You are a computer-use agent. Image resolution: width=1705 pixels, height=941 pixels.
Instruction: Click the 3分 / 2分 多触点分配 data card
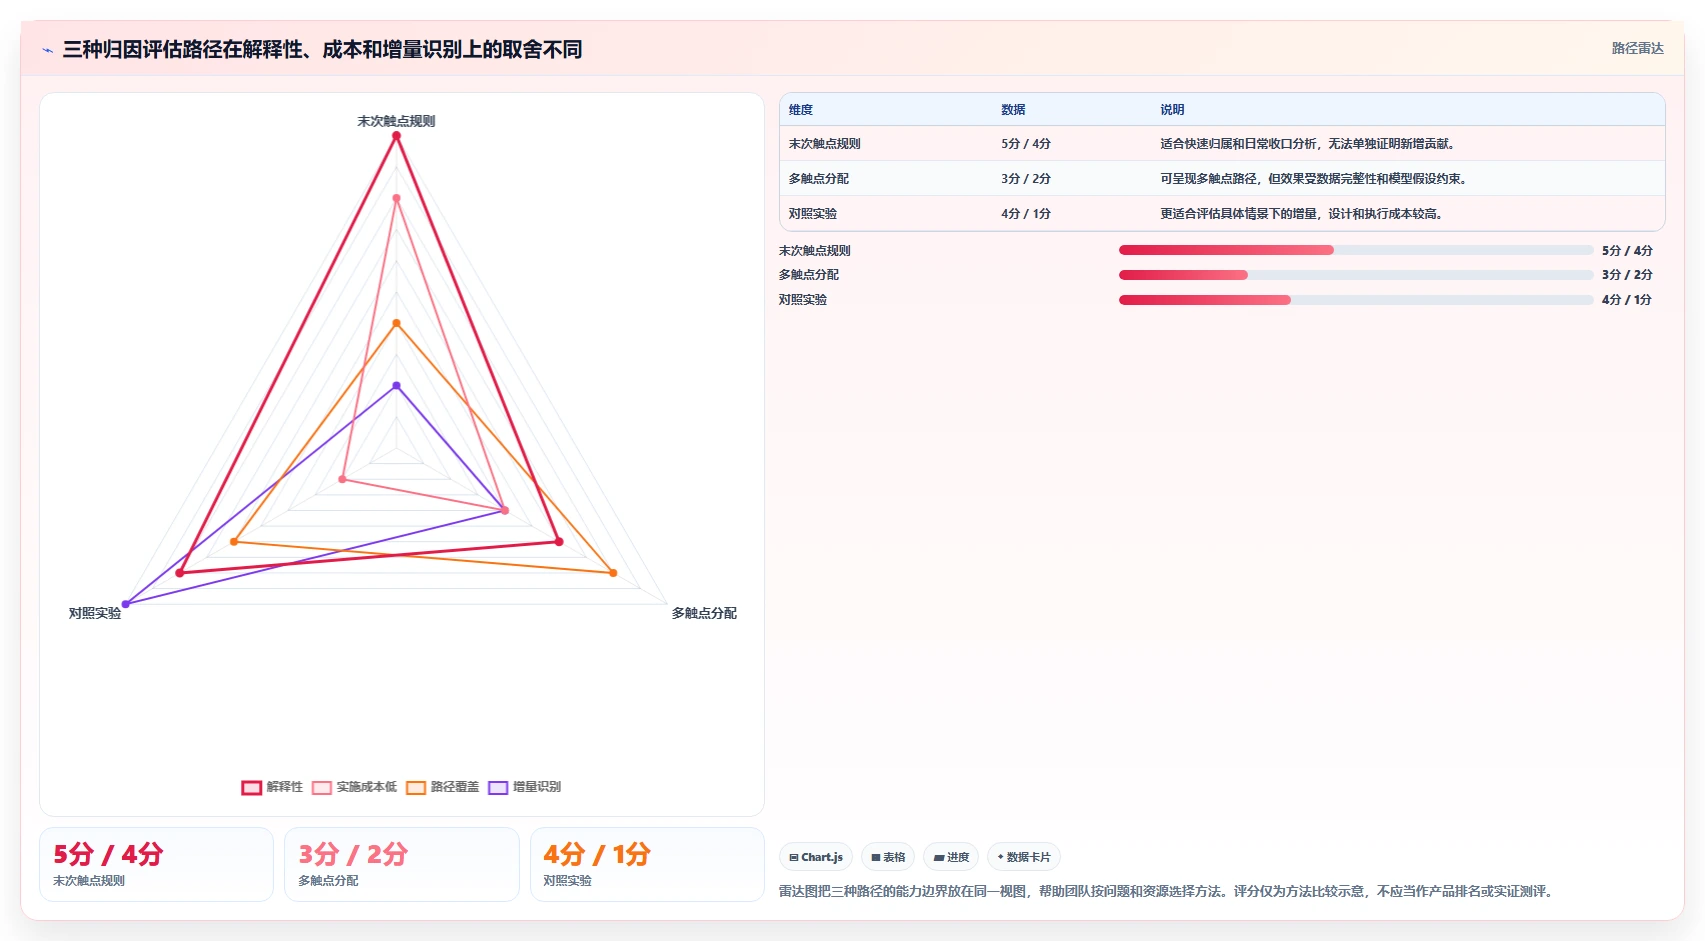click(x=402, y=864)
